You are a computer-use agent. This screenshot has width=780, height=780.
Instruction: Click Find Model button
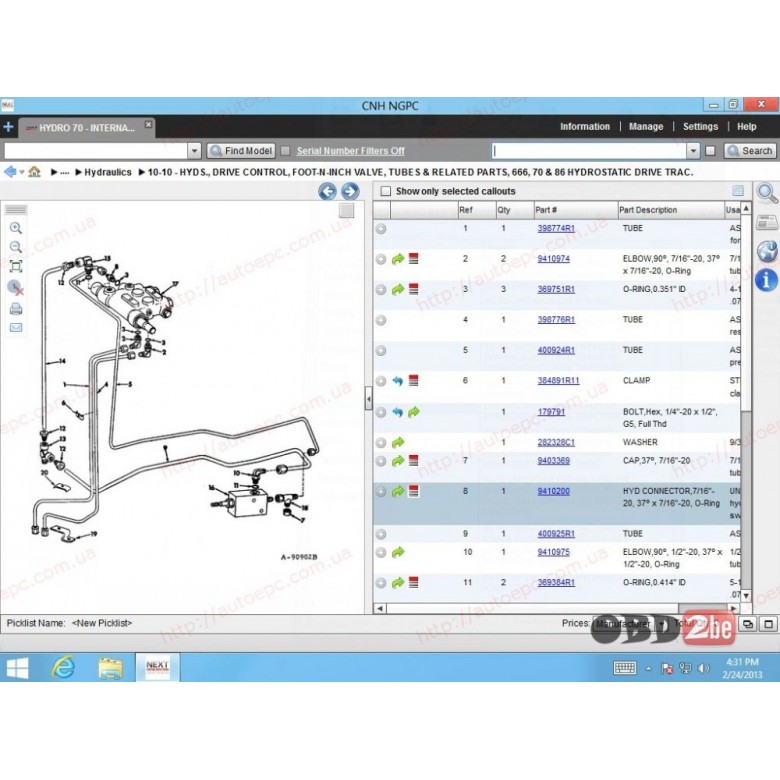[241, 151]
